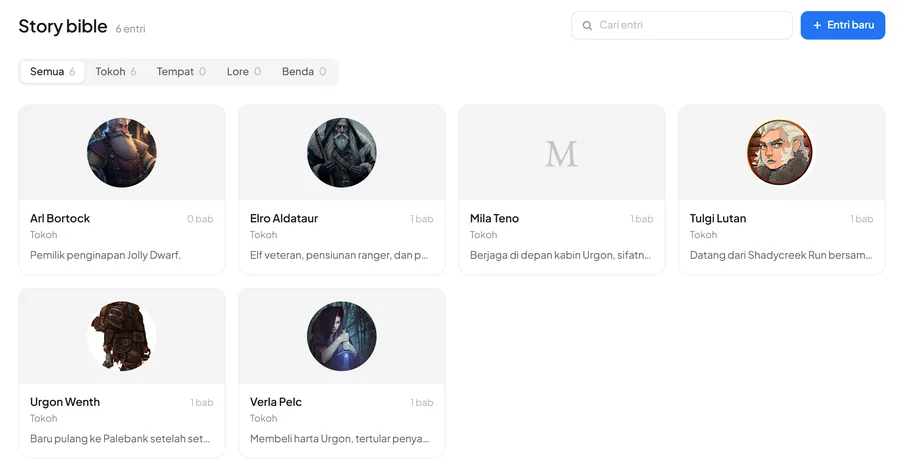This screenshot has width=900, height=470.
Task: Switch to the Tempat tab
Action: point(181,72)
